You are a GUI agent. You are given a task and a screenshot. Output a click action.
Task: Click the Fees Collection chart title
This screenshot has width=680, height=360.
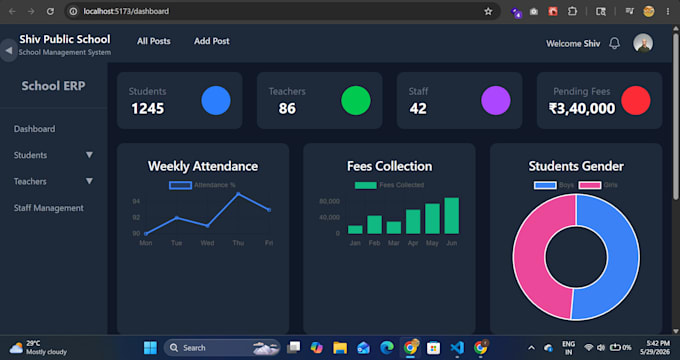[389, 166]
